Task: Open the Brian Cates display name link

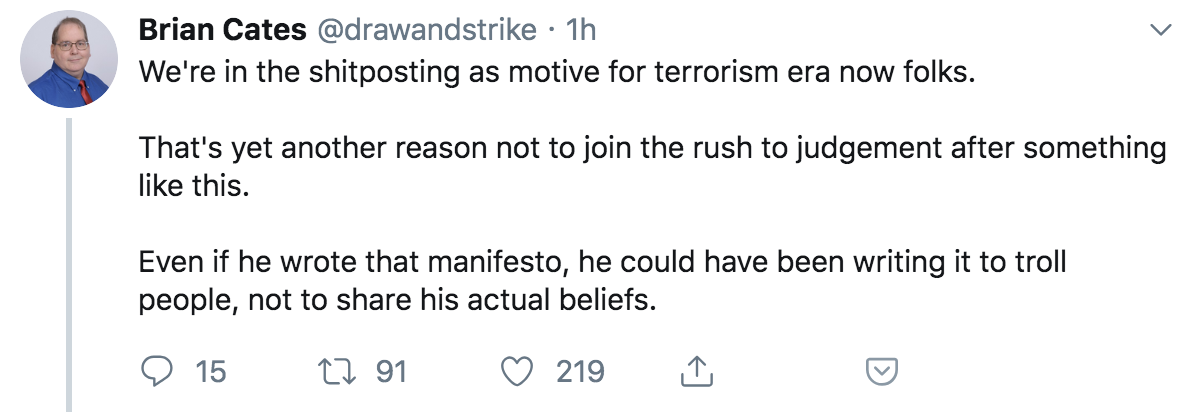Action: coord(222,31)
